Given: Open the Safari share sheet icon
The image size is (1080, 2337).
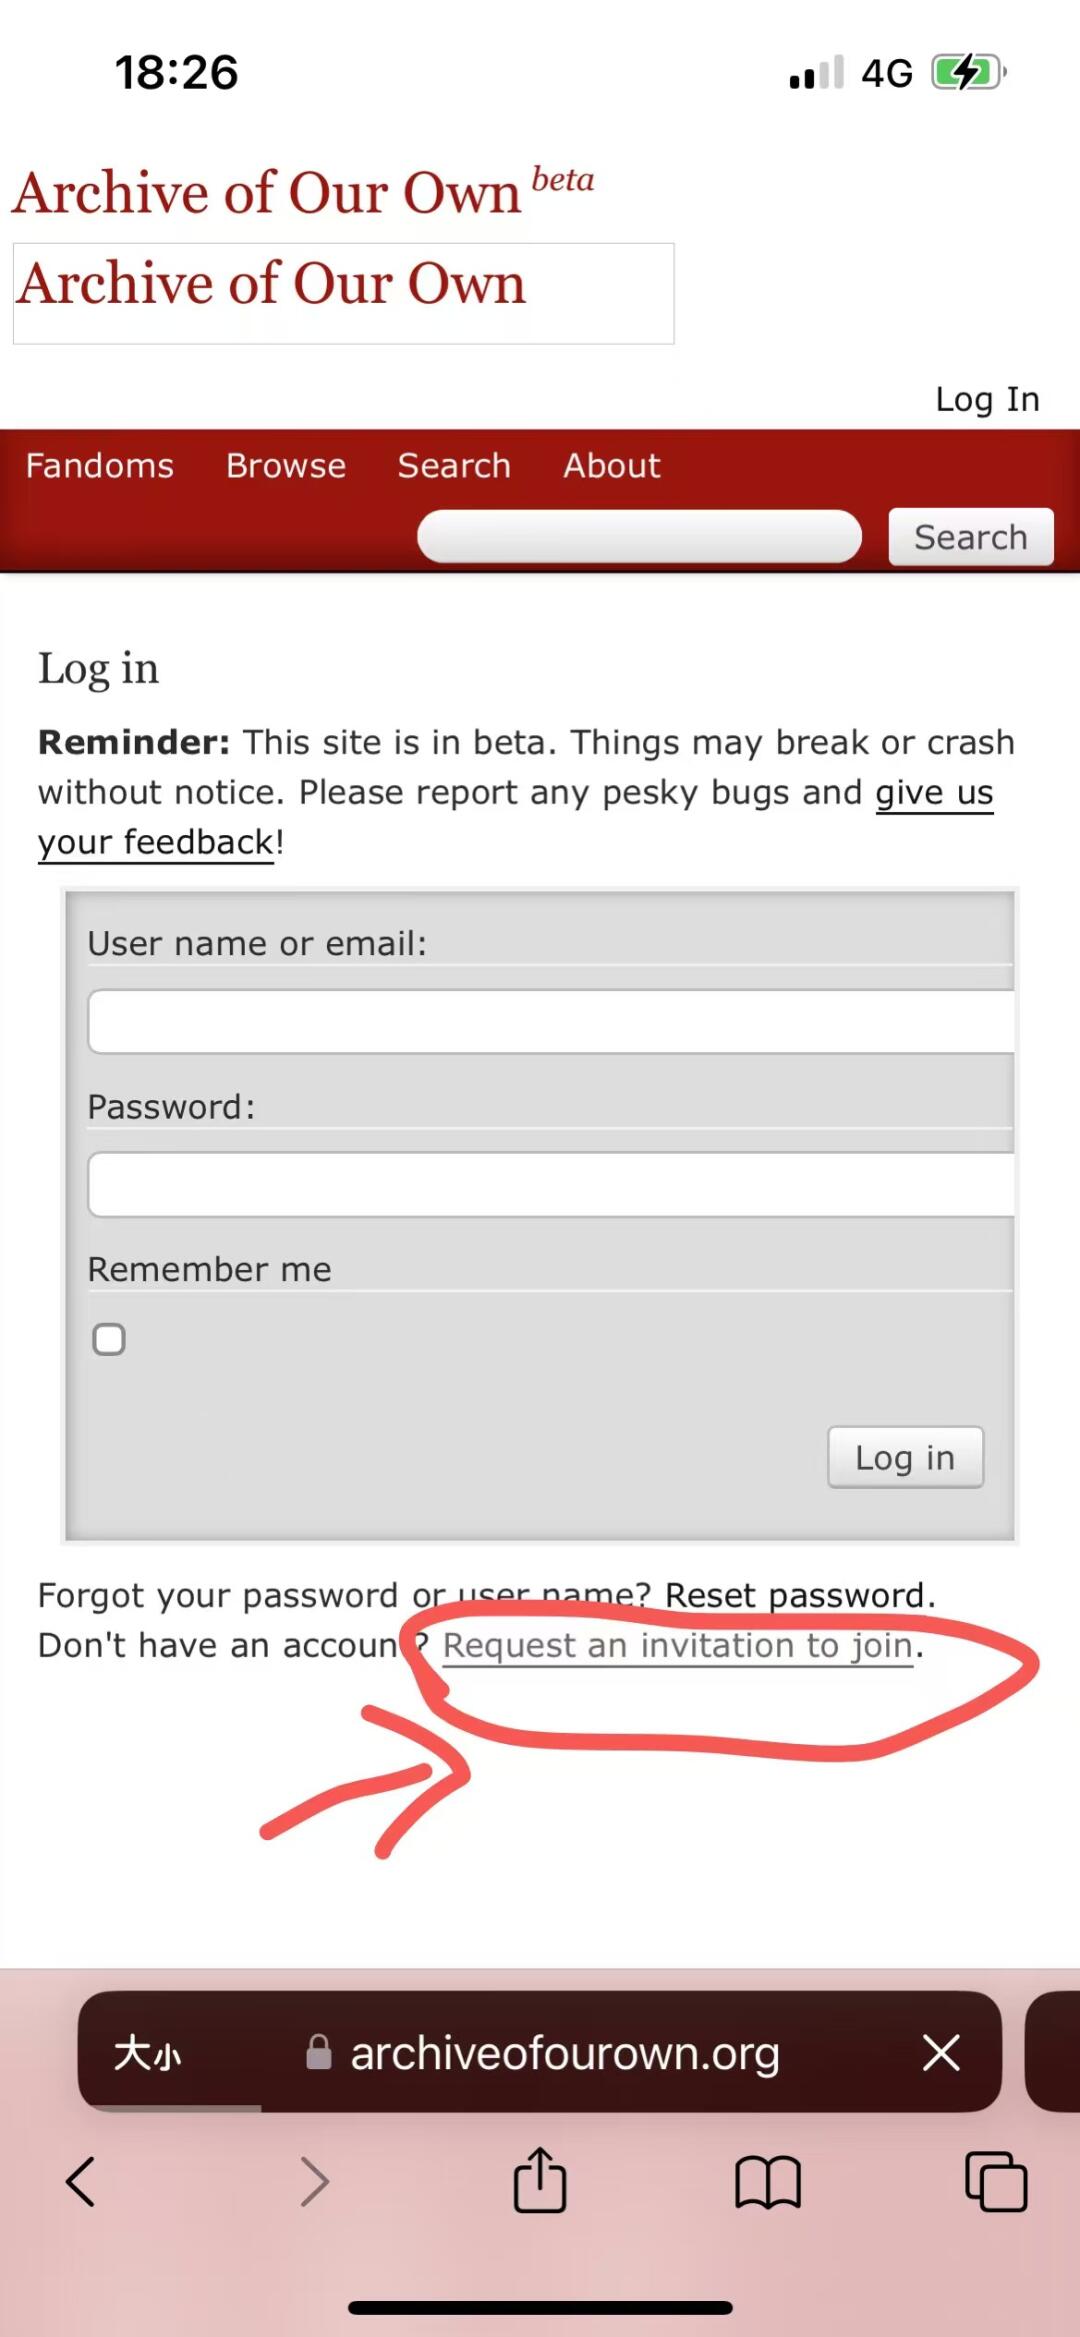Looking at the screenshot, I should [540, 2179].
